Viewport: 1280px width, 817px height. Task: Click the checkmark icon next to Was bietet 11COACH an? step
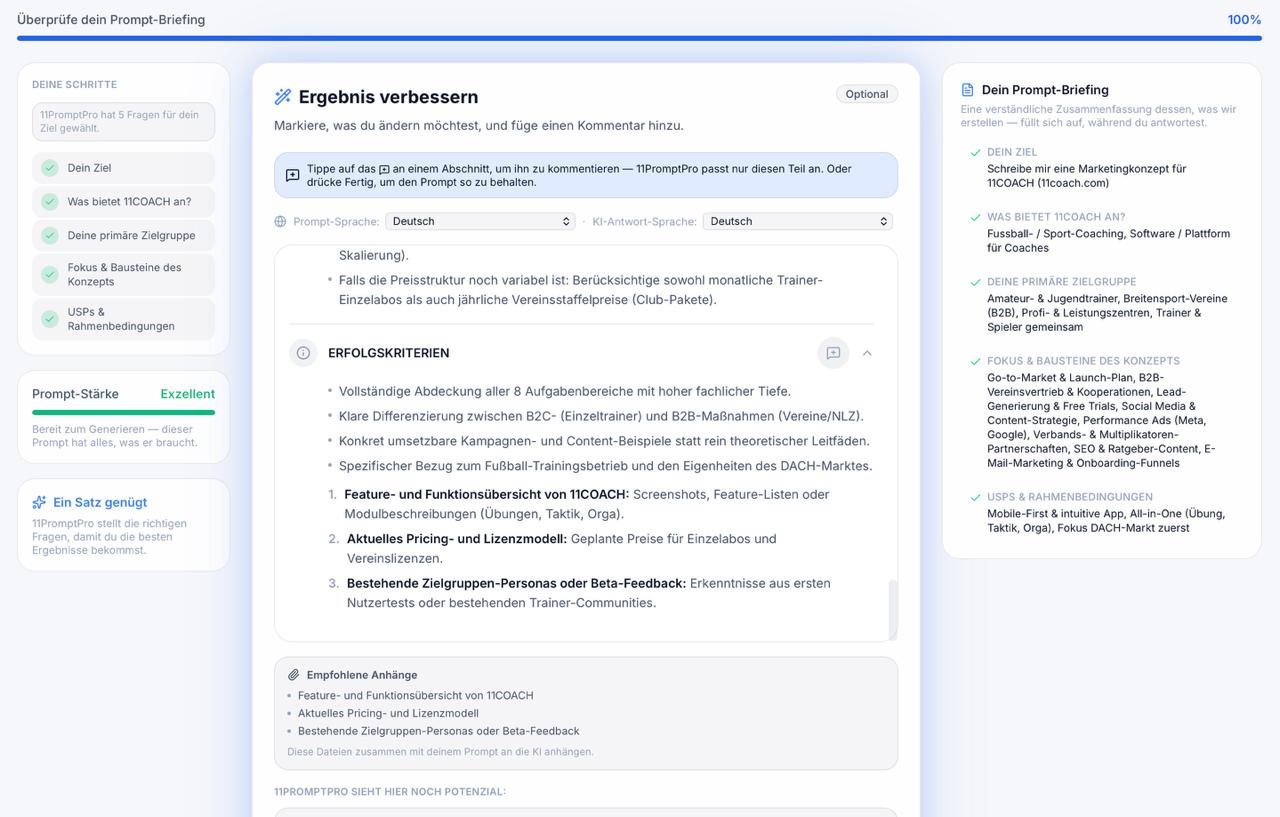point(49,202)
